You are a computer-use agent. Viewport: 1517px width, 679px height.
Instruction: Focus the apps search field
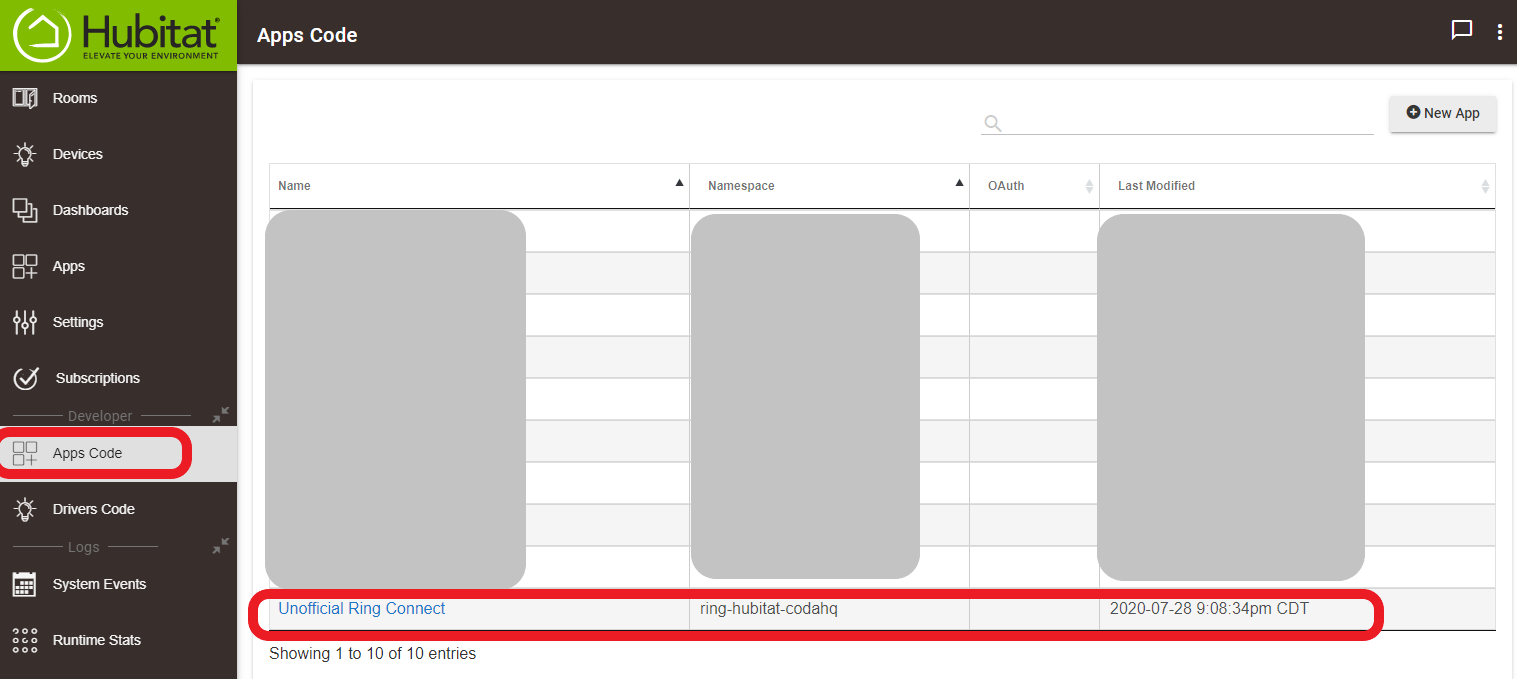[1177, 122]
